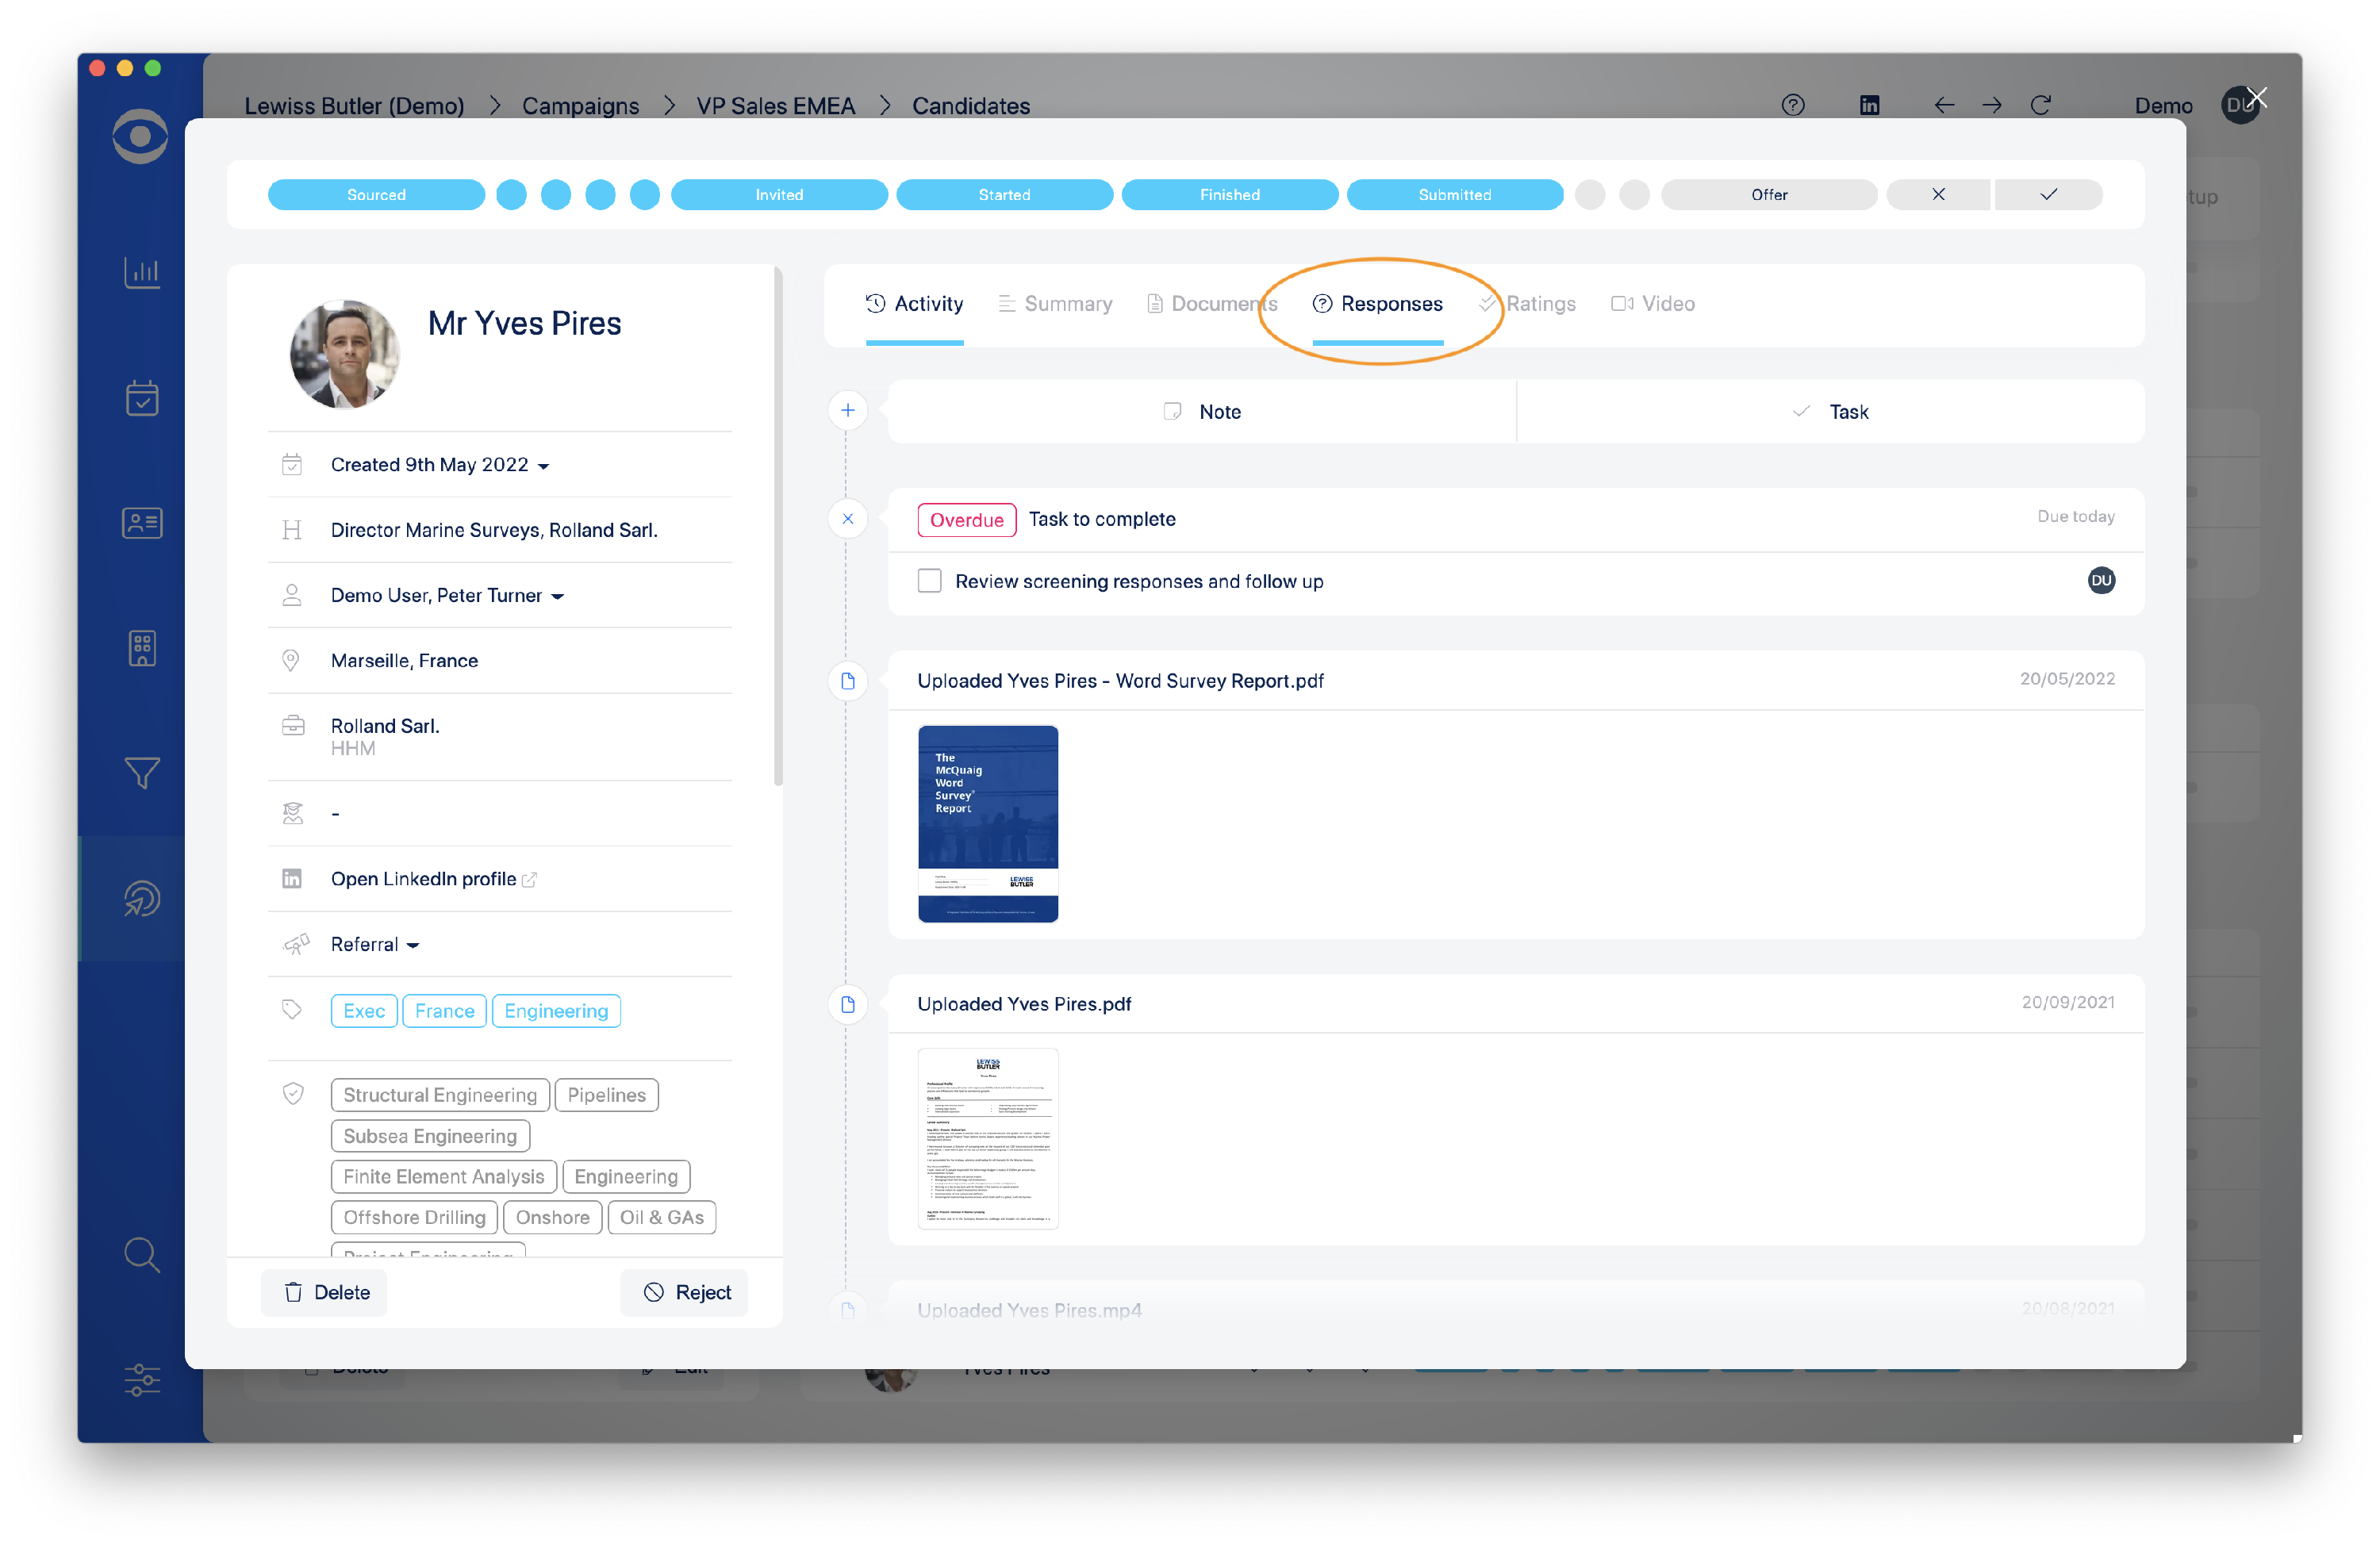Click the plus icon on activity timeline
2380x1546 pixels.
847,410
